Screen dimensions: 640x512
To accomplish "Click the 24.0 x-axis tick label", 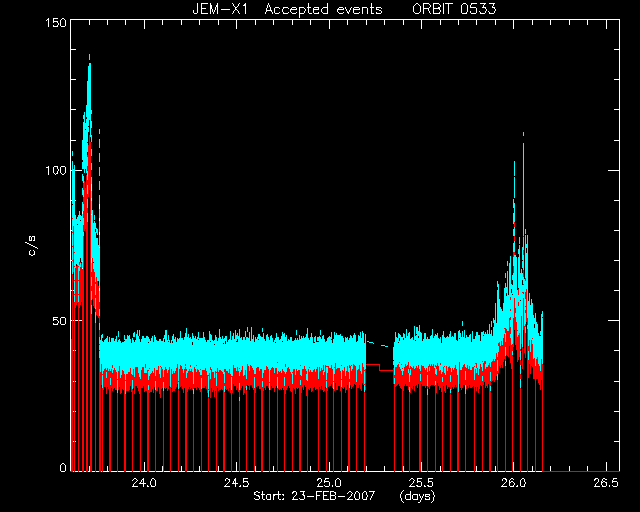I will click(x=144, y=483).
